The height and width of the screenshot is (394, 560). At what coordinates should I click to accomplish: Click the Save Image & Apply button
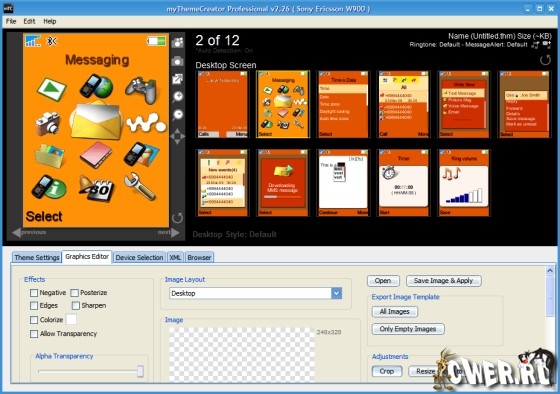(443, 281)
